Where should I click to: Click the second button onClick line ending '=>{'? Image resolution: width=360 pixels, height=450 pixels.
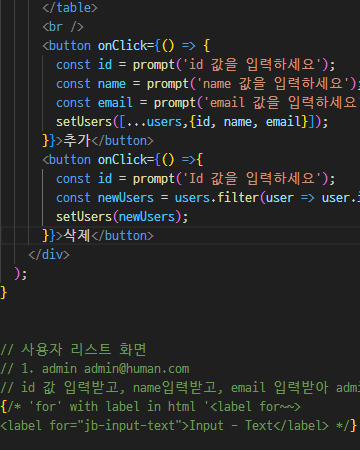pyautogui.click(x=123, y=160)
